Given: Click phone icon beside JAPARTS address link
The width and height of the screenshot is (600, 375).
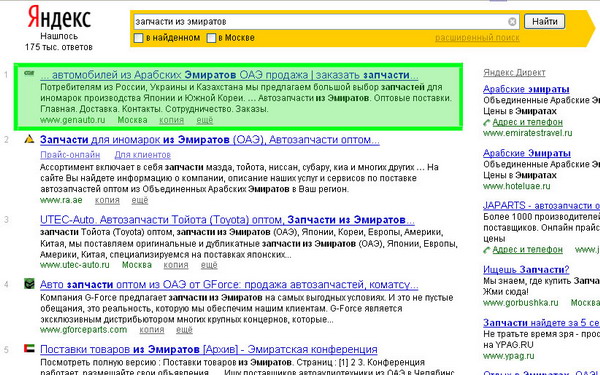Looking at the screenshot, I should [487, 250].
